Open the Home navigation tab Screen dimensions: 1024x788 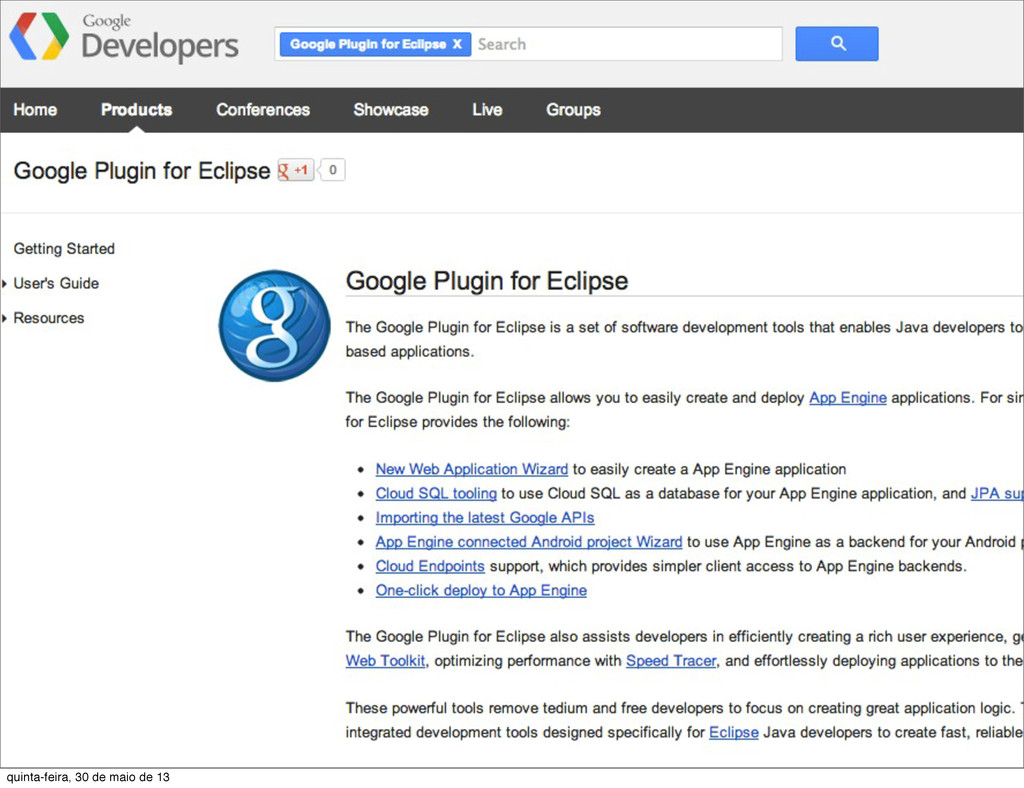tap(35, 110)
